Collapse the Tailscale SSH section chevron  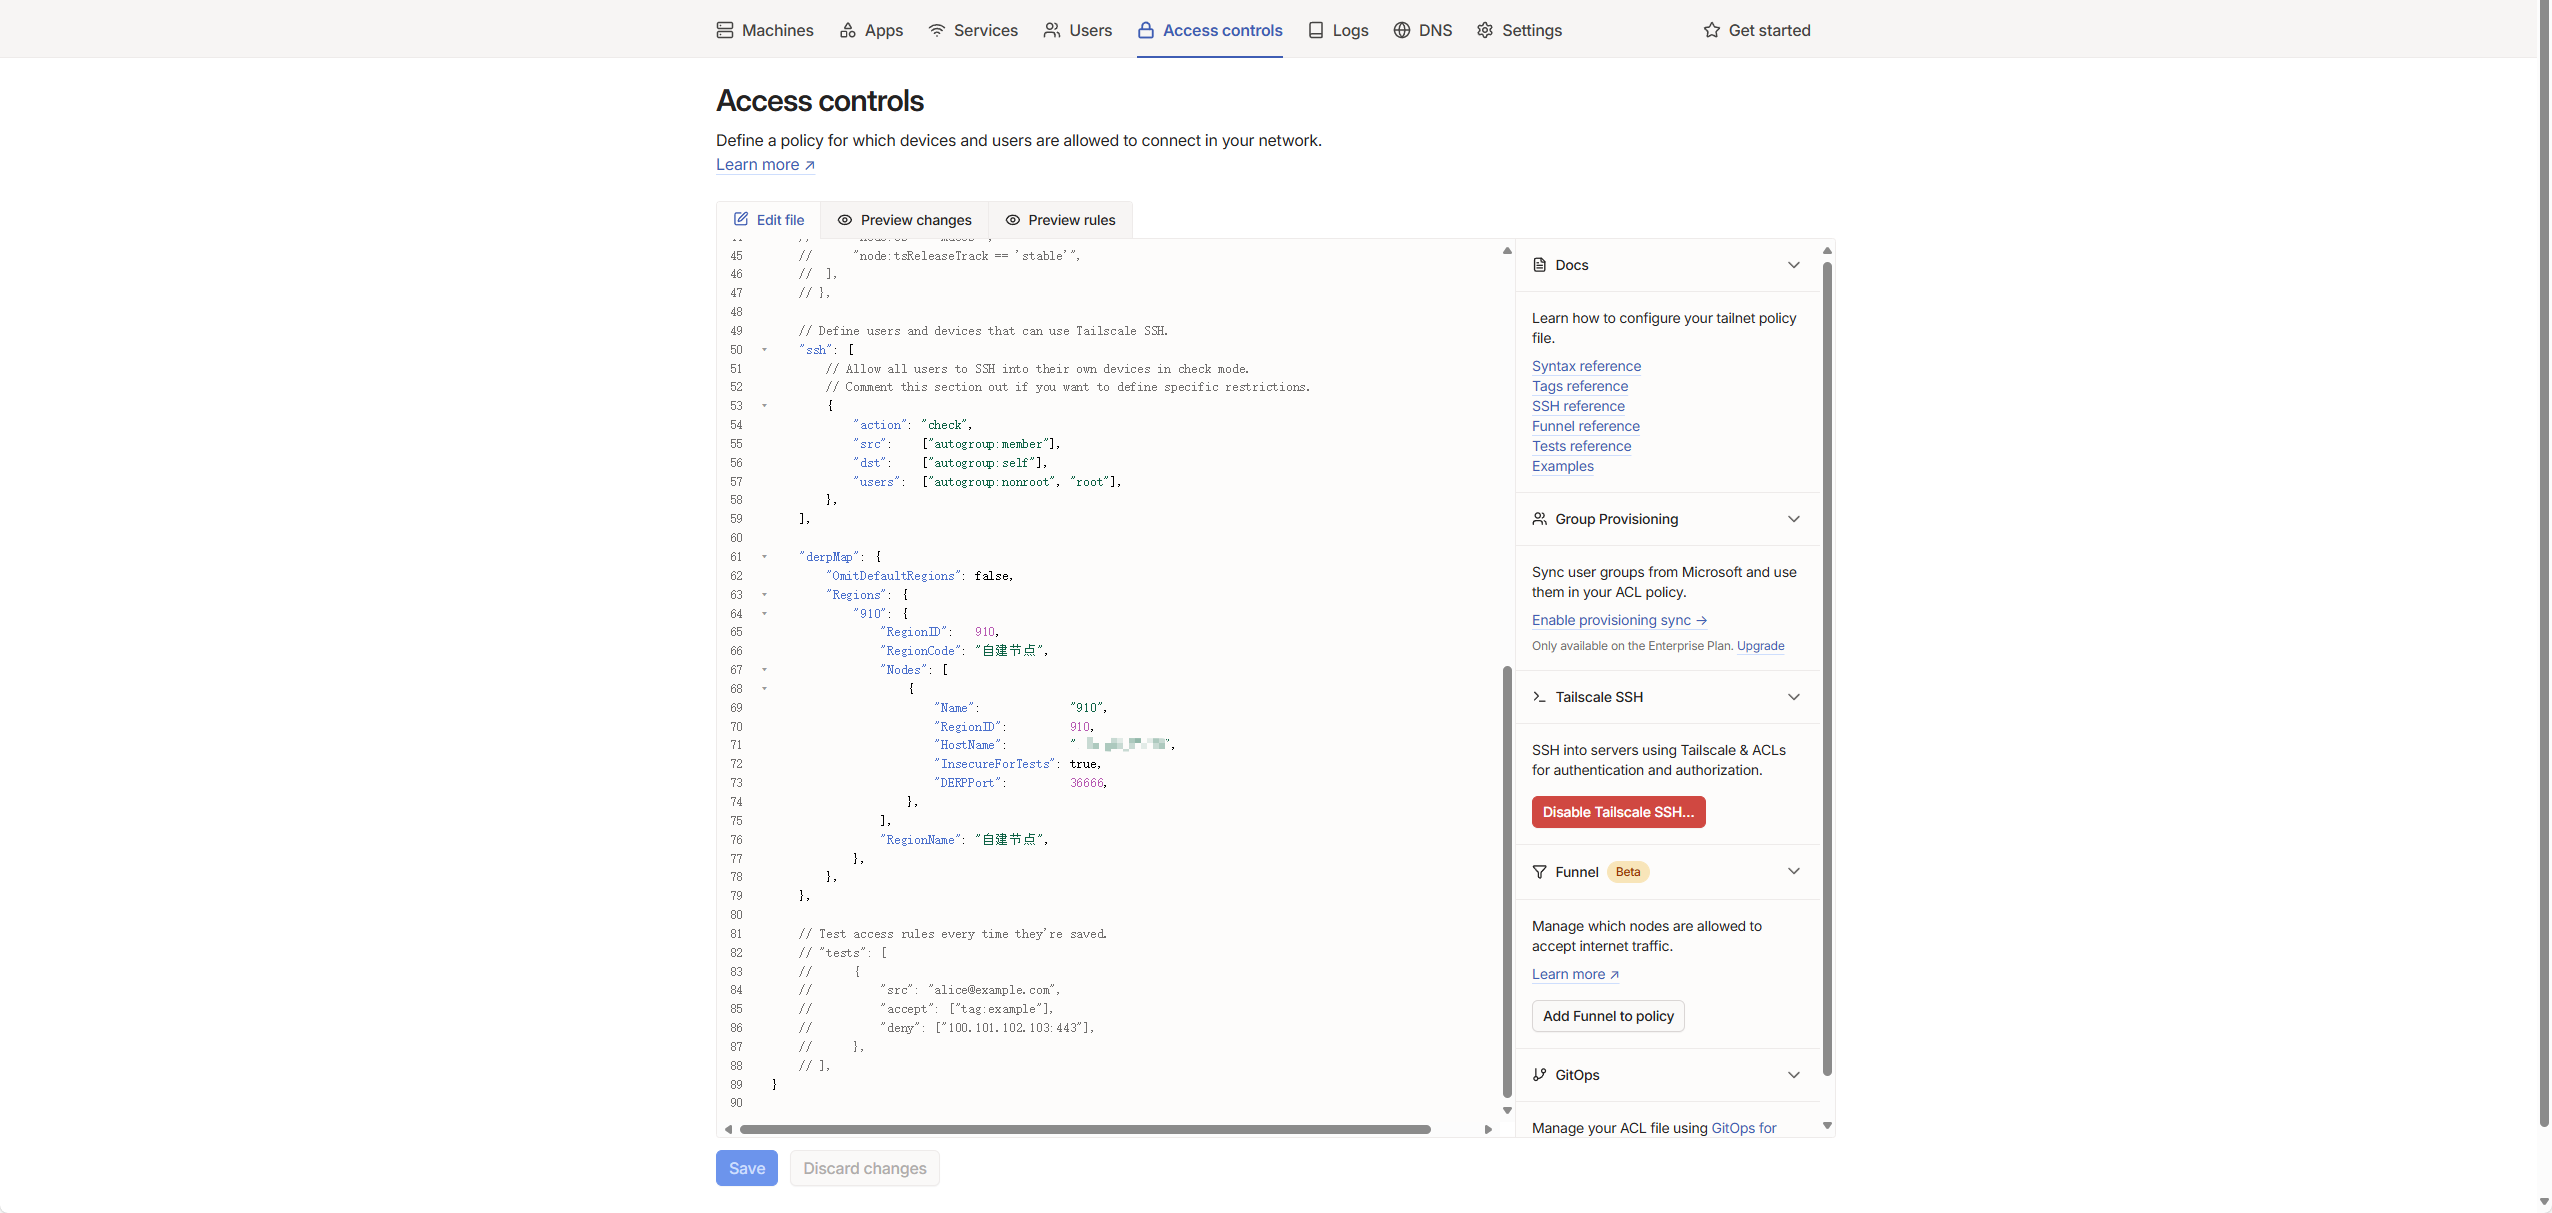(x=1794, y=697)
